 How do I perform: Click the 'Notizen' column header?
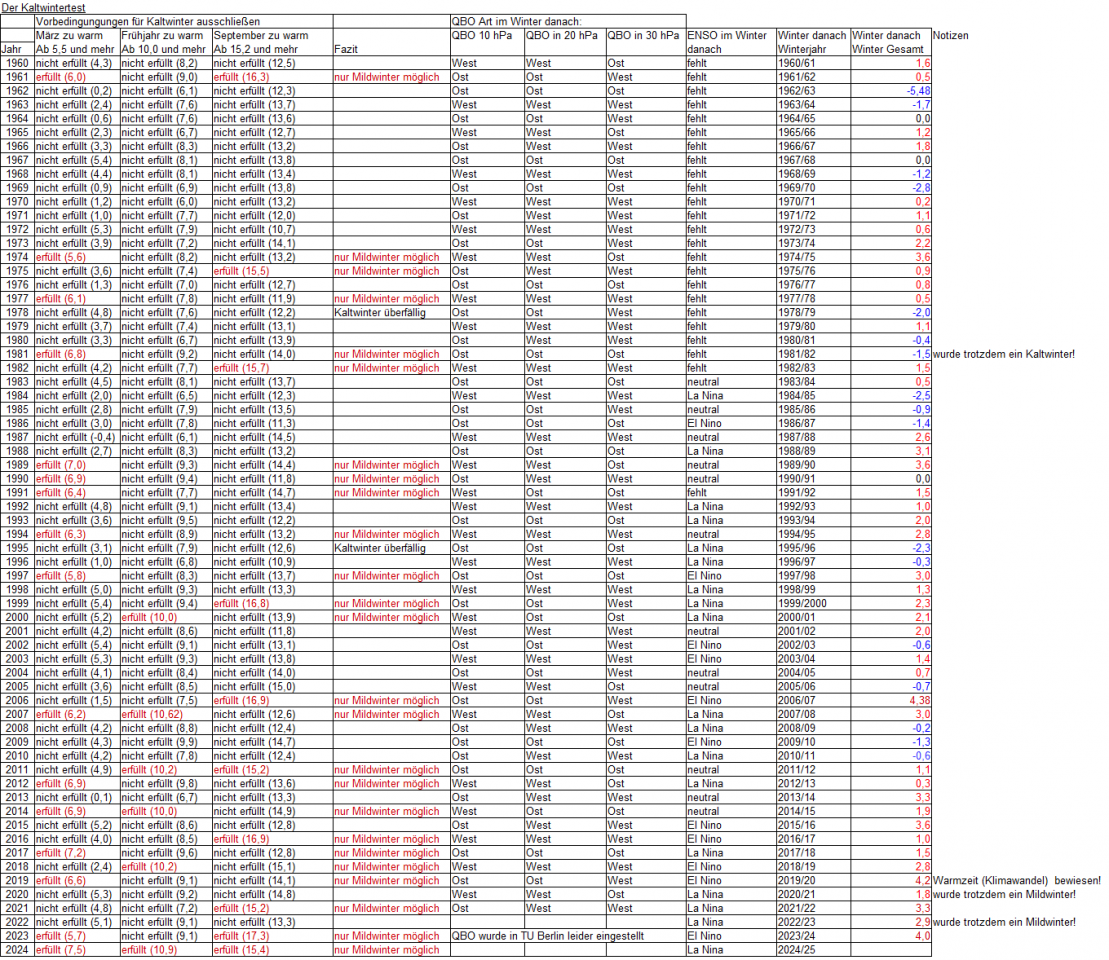coord(950,35)
